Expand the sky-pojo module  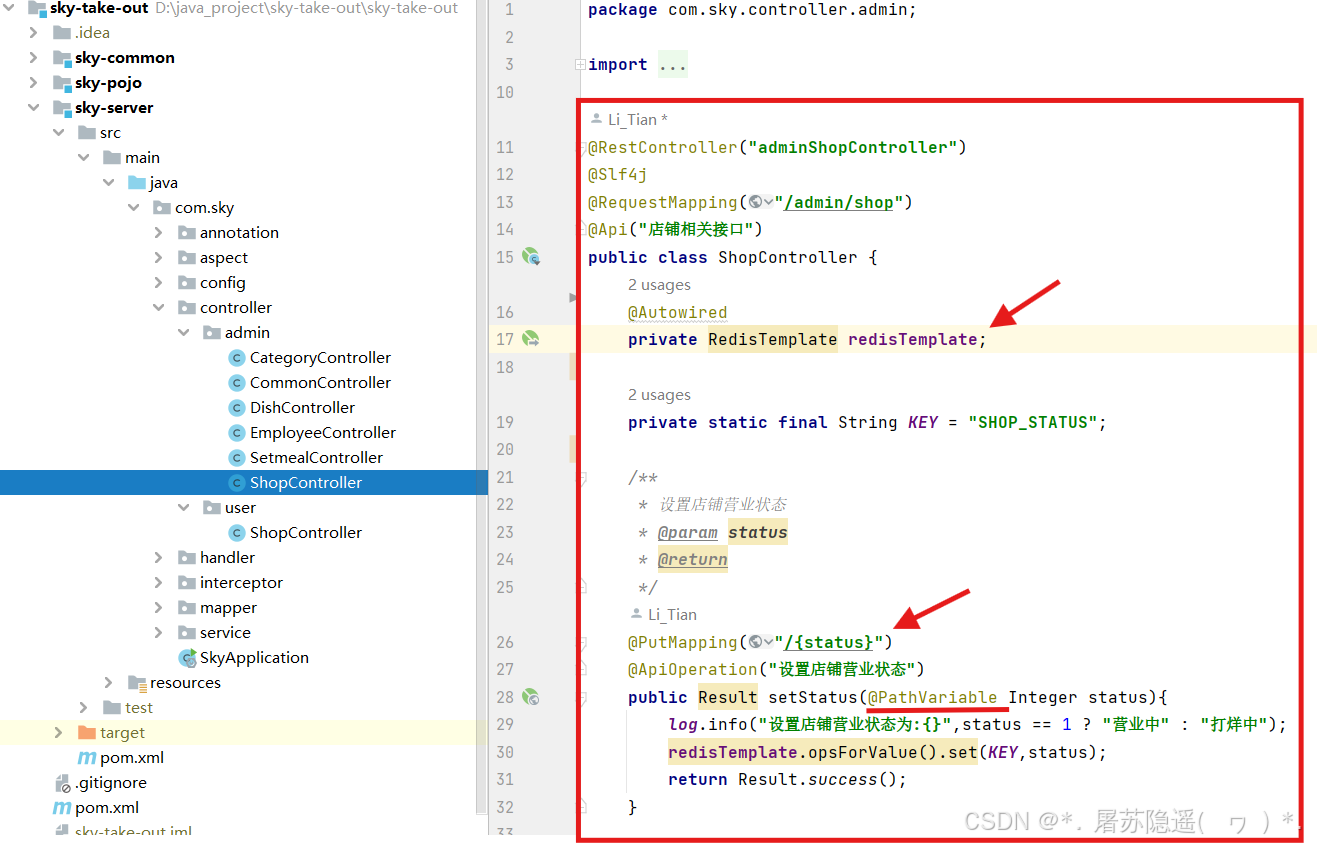tap(34, 83)
